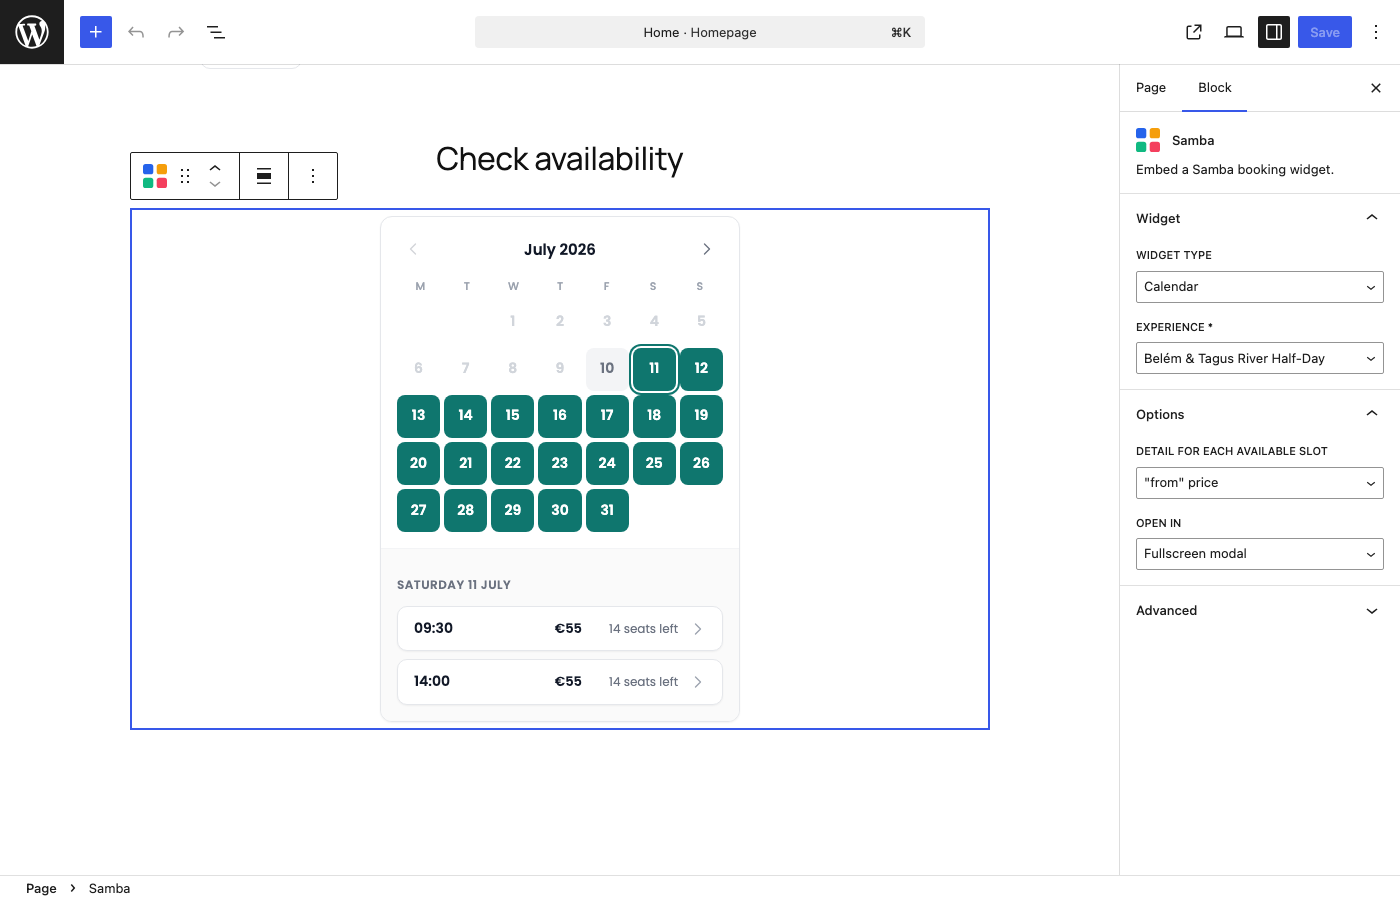
Task: Move the Samba block down
Action: pos(215,185)
